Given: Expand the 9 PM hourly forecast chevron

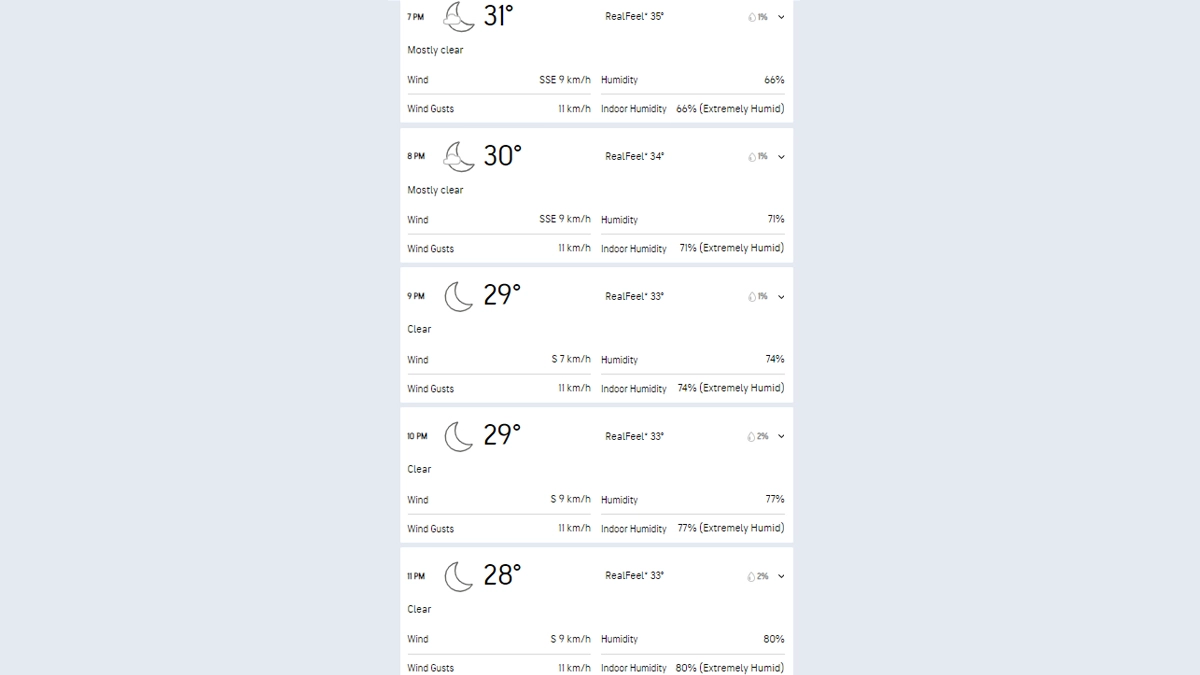Looking at the screenshot, I should (781, 297).
